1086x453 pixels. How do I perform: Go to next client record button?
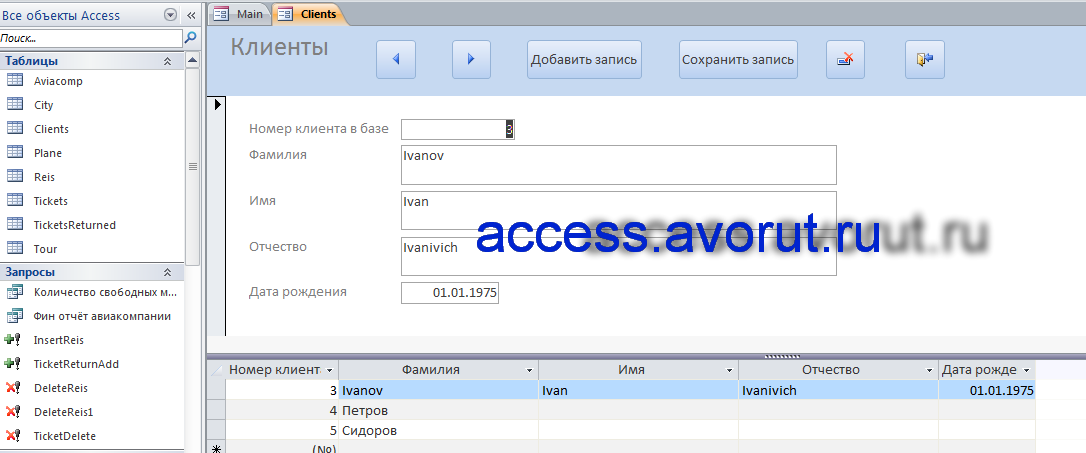pos(471,60)
